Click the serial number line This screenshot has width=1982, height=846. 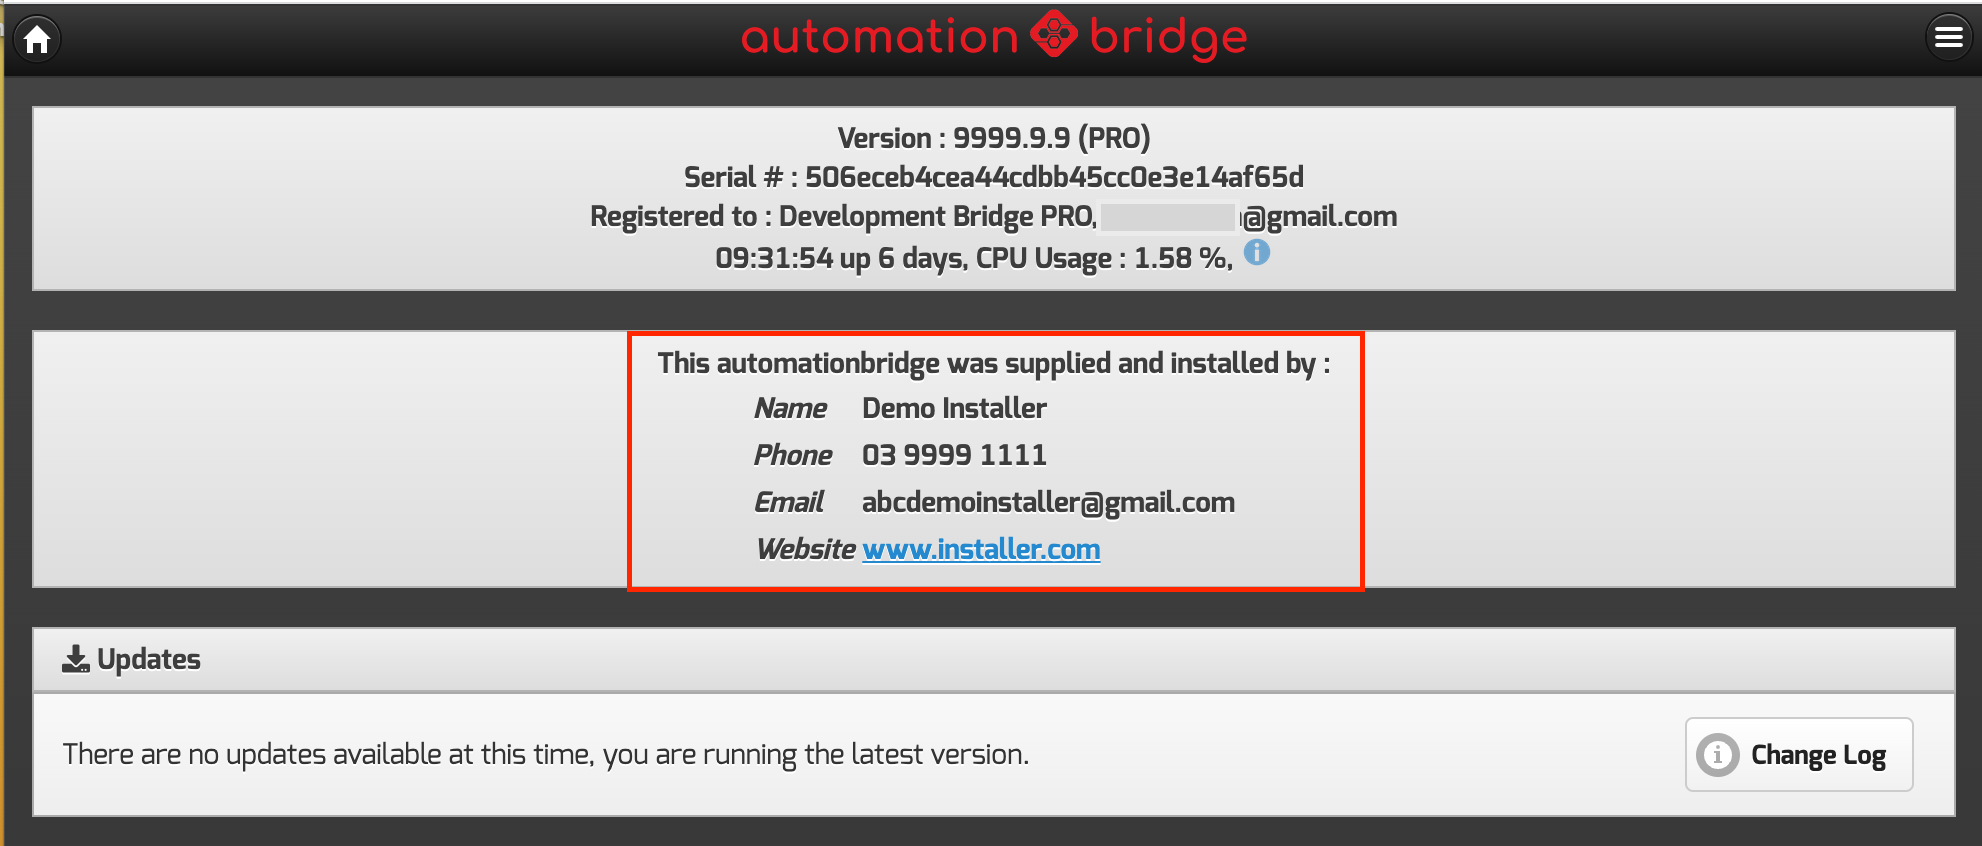[993, 177]
